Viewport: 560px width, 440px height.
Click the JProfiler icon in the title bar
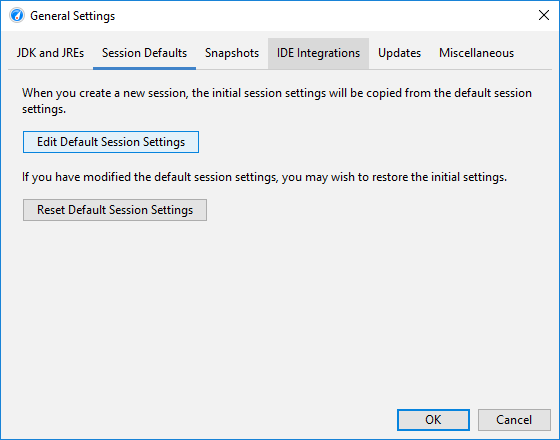pos(17,16)
